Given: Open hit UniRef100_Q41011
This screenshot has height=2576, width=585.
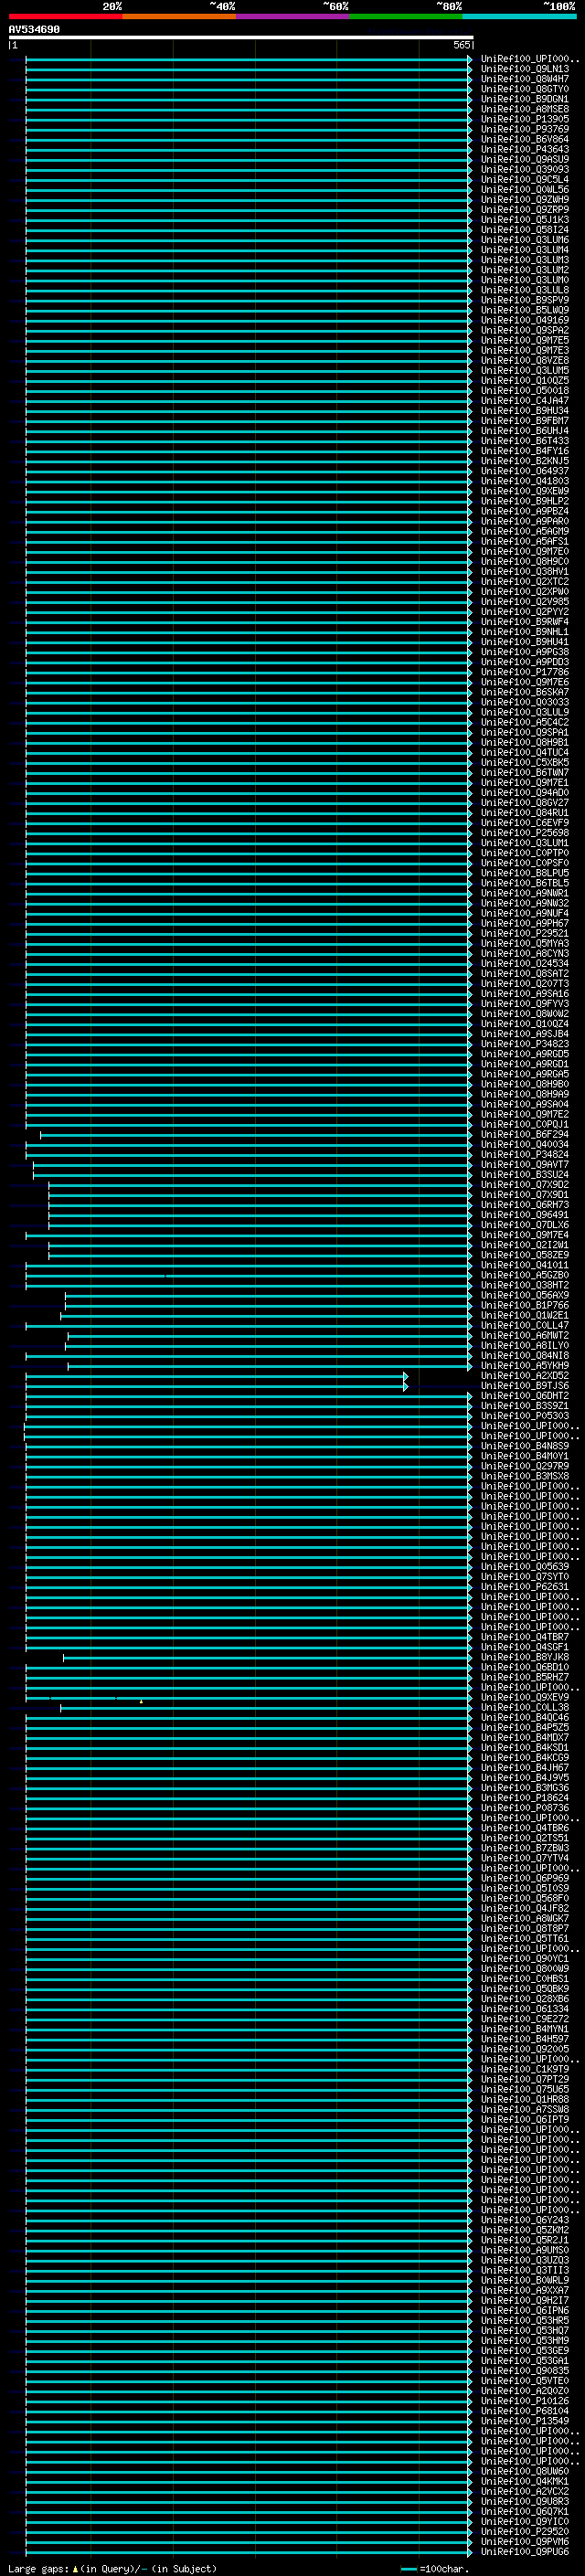Looking at the screenshot, I should tap(525, 1265).
